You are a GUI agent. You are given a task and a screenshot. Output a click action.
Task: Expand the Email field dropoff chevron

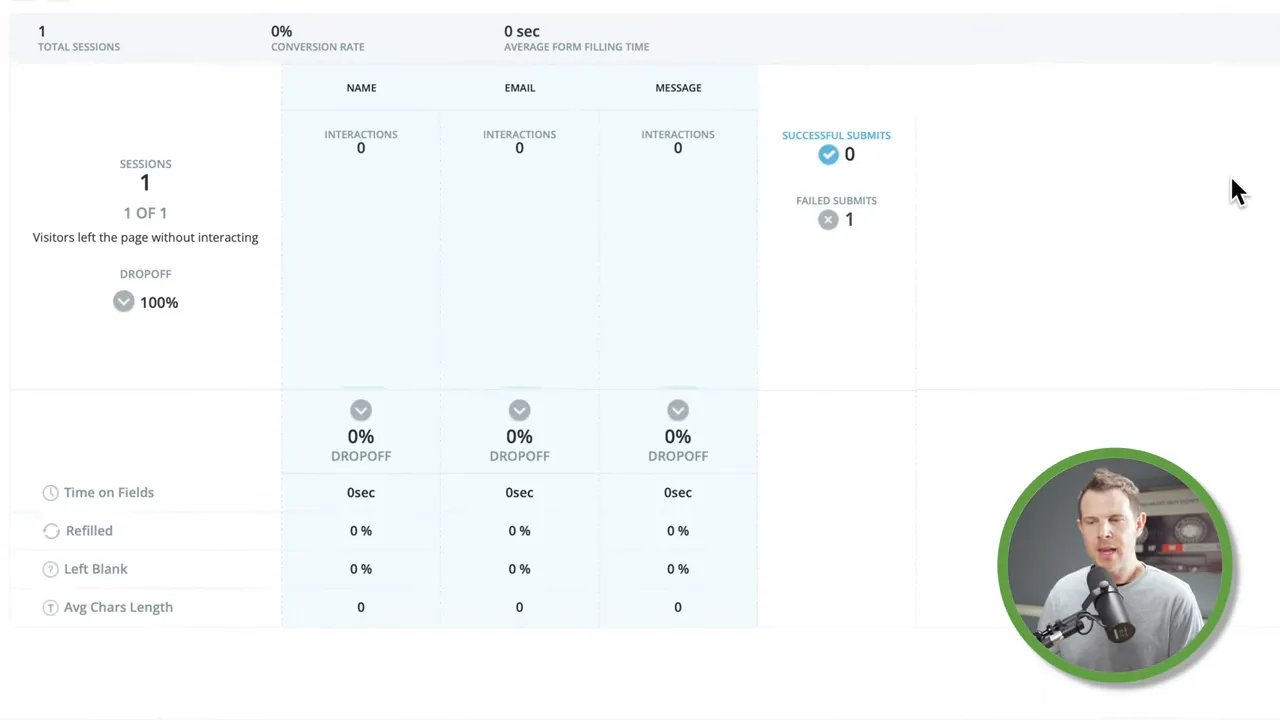coord(519,410)
